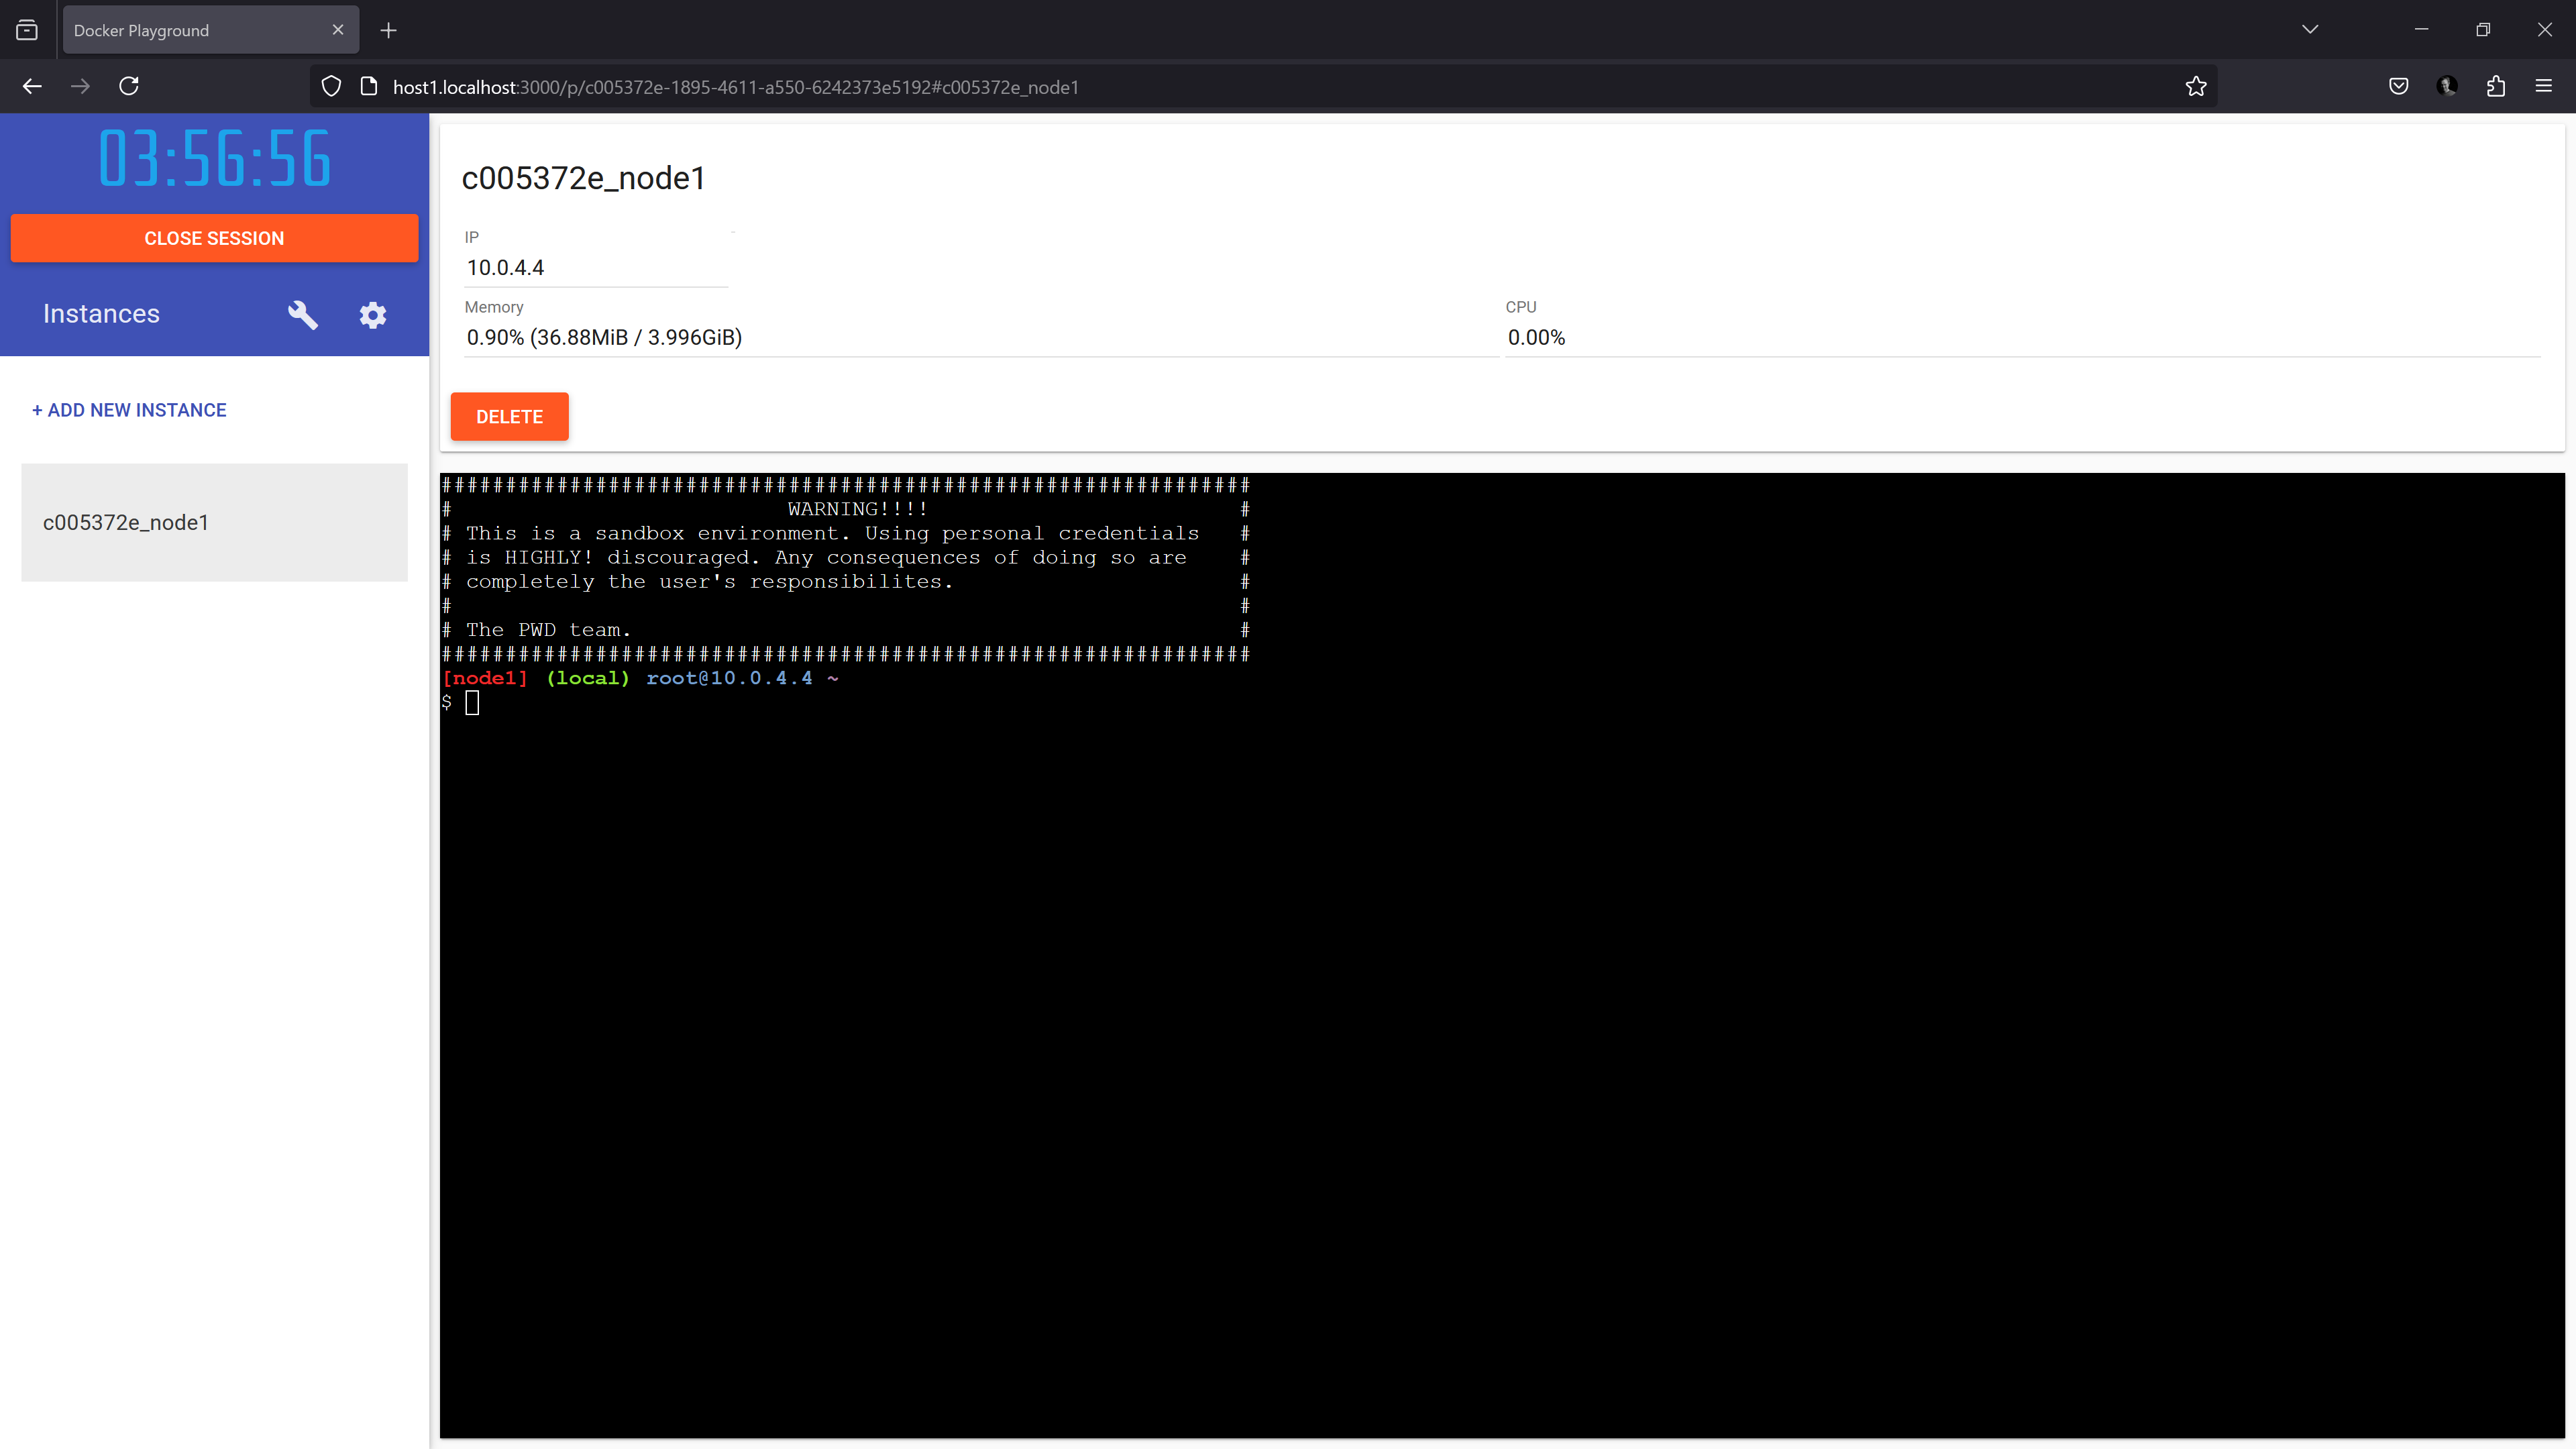Click the + ADD NEW INSTANCE link
Screen dimensions: 2576x1449
(129, 410)
